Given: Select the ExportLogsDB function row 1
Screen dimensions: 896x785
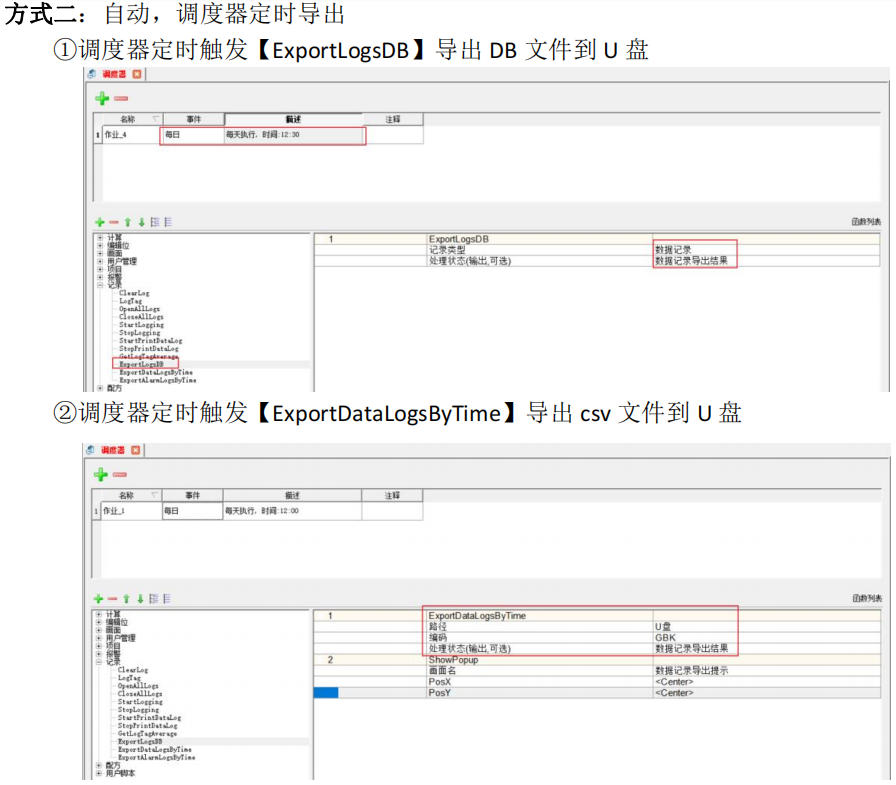Looking at the screenshot, I should click(x=597, y=239).
